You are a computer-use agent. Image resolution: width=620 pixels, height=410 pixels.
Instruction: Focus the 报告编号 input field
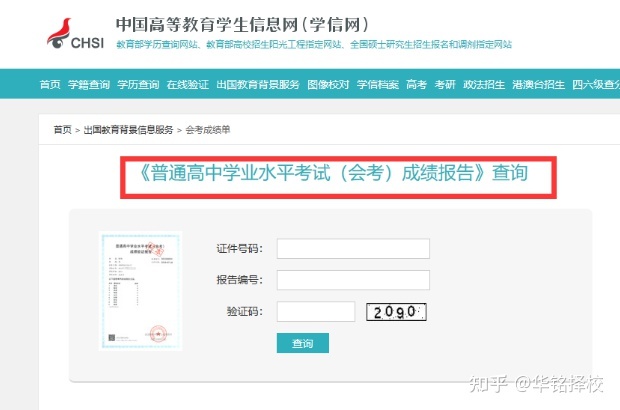click(353, 280)
